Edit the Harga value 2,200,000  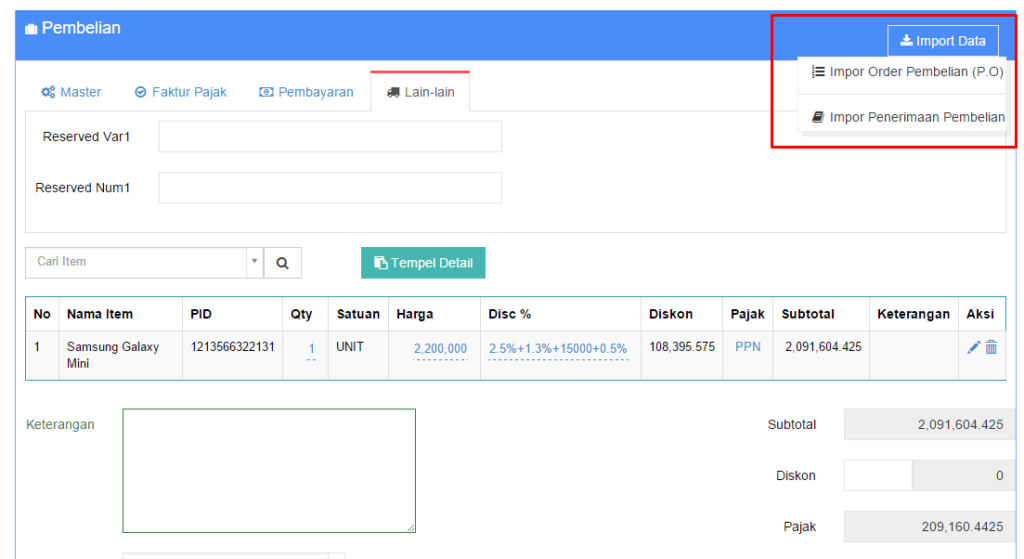[x=440, y=349]
